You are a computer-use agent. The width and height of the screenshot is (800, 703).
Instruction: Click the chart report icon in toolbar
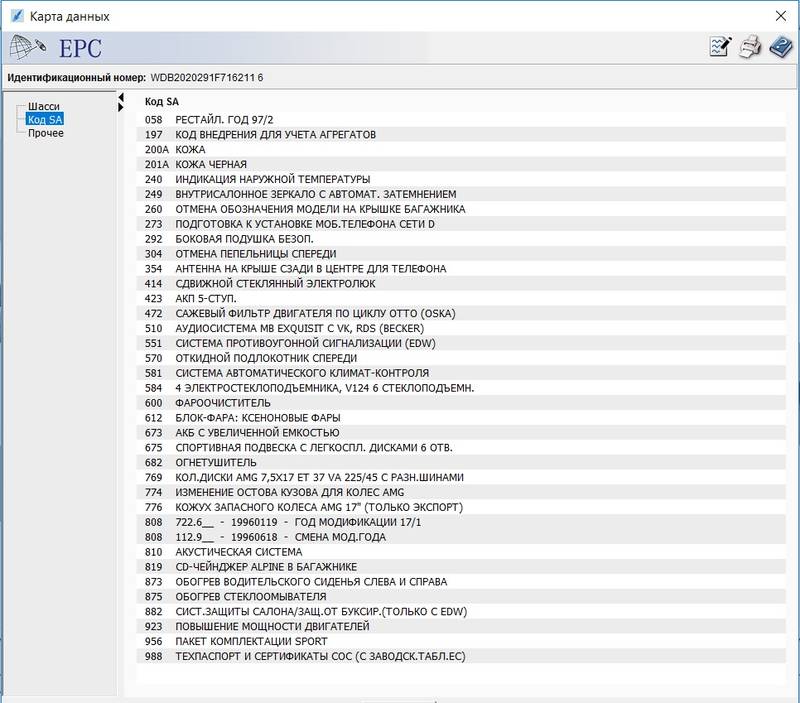pos(720,47)
